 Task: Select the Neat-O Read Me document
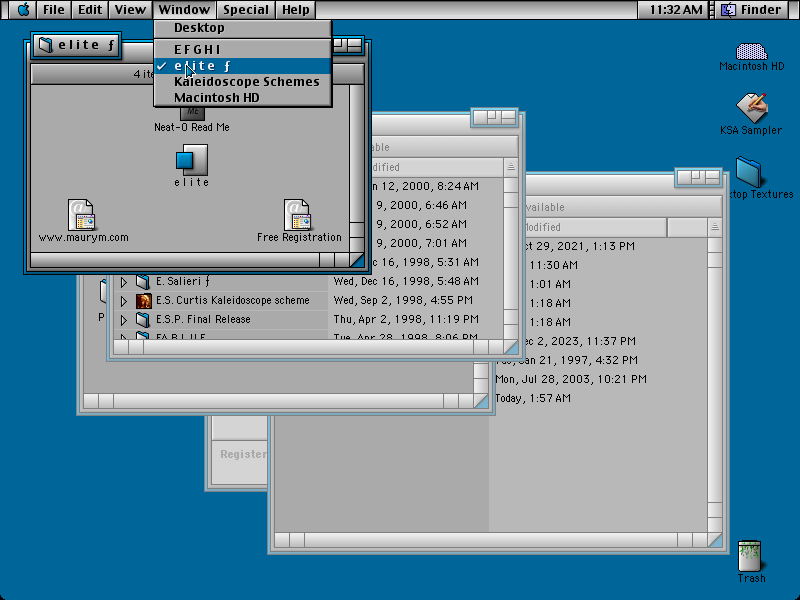[x=192, y=113]
